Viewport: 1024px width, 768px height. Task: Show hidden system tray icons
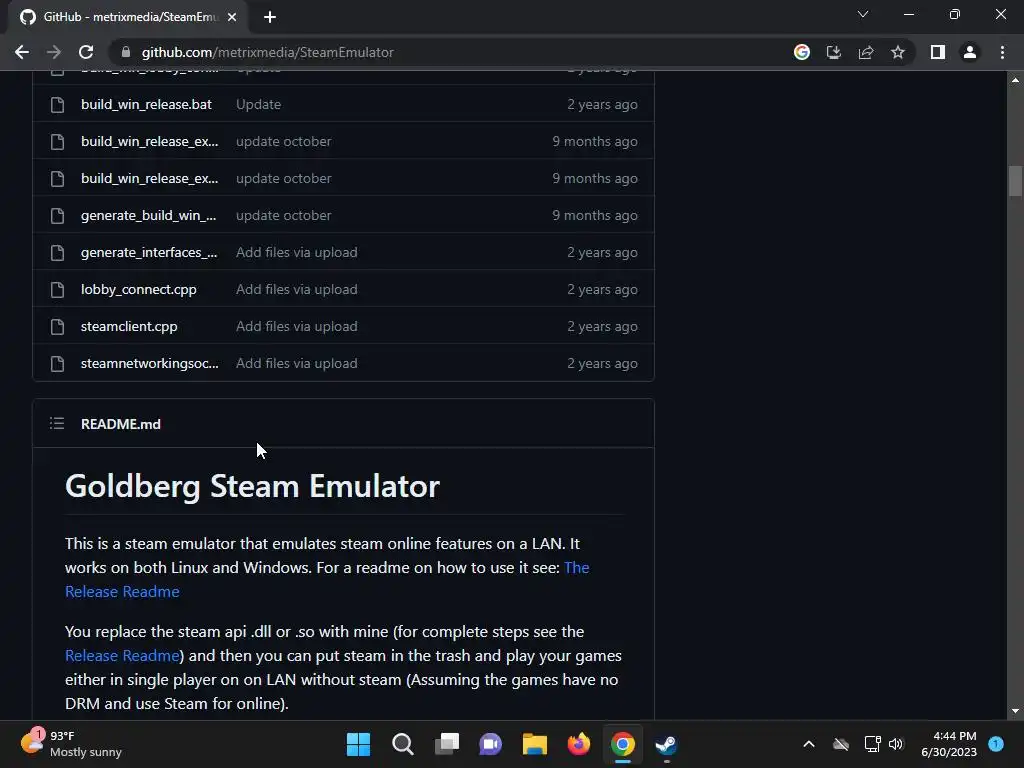808,744
